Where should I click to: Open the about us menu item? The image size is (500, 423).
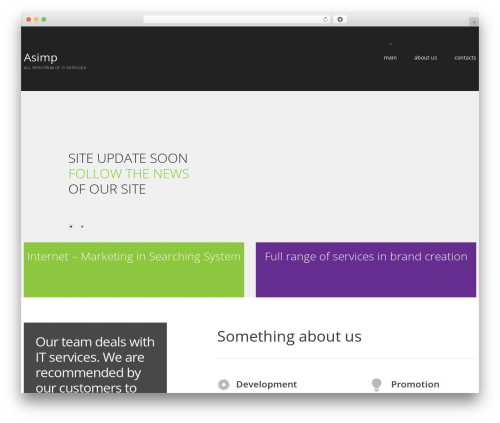pyautogui.click(x=425, y=58)
